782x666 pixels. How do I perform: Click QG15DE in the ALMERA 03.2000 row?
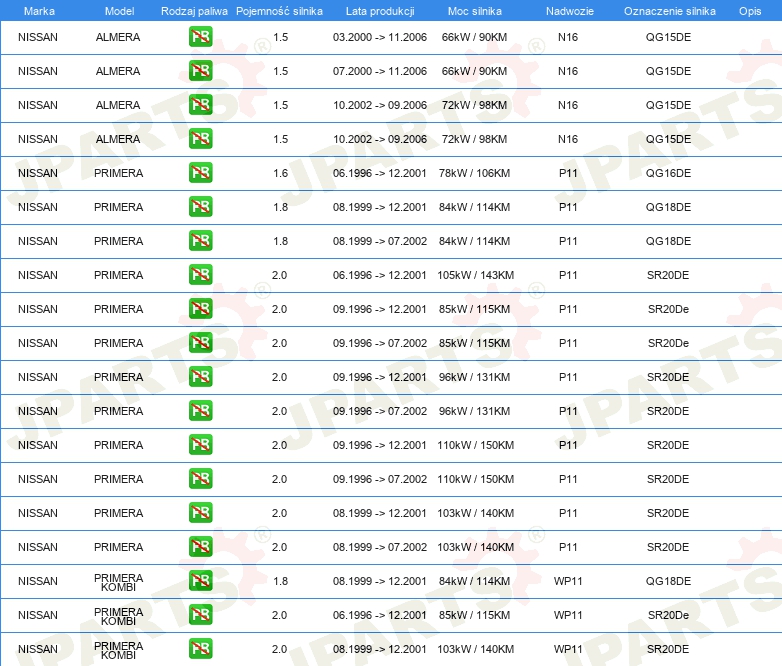[668, 37]
